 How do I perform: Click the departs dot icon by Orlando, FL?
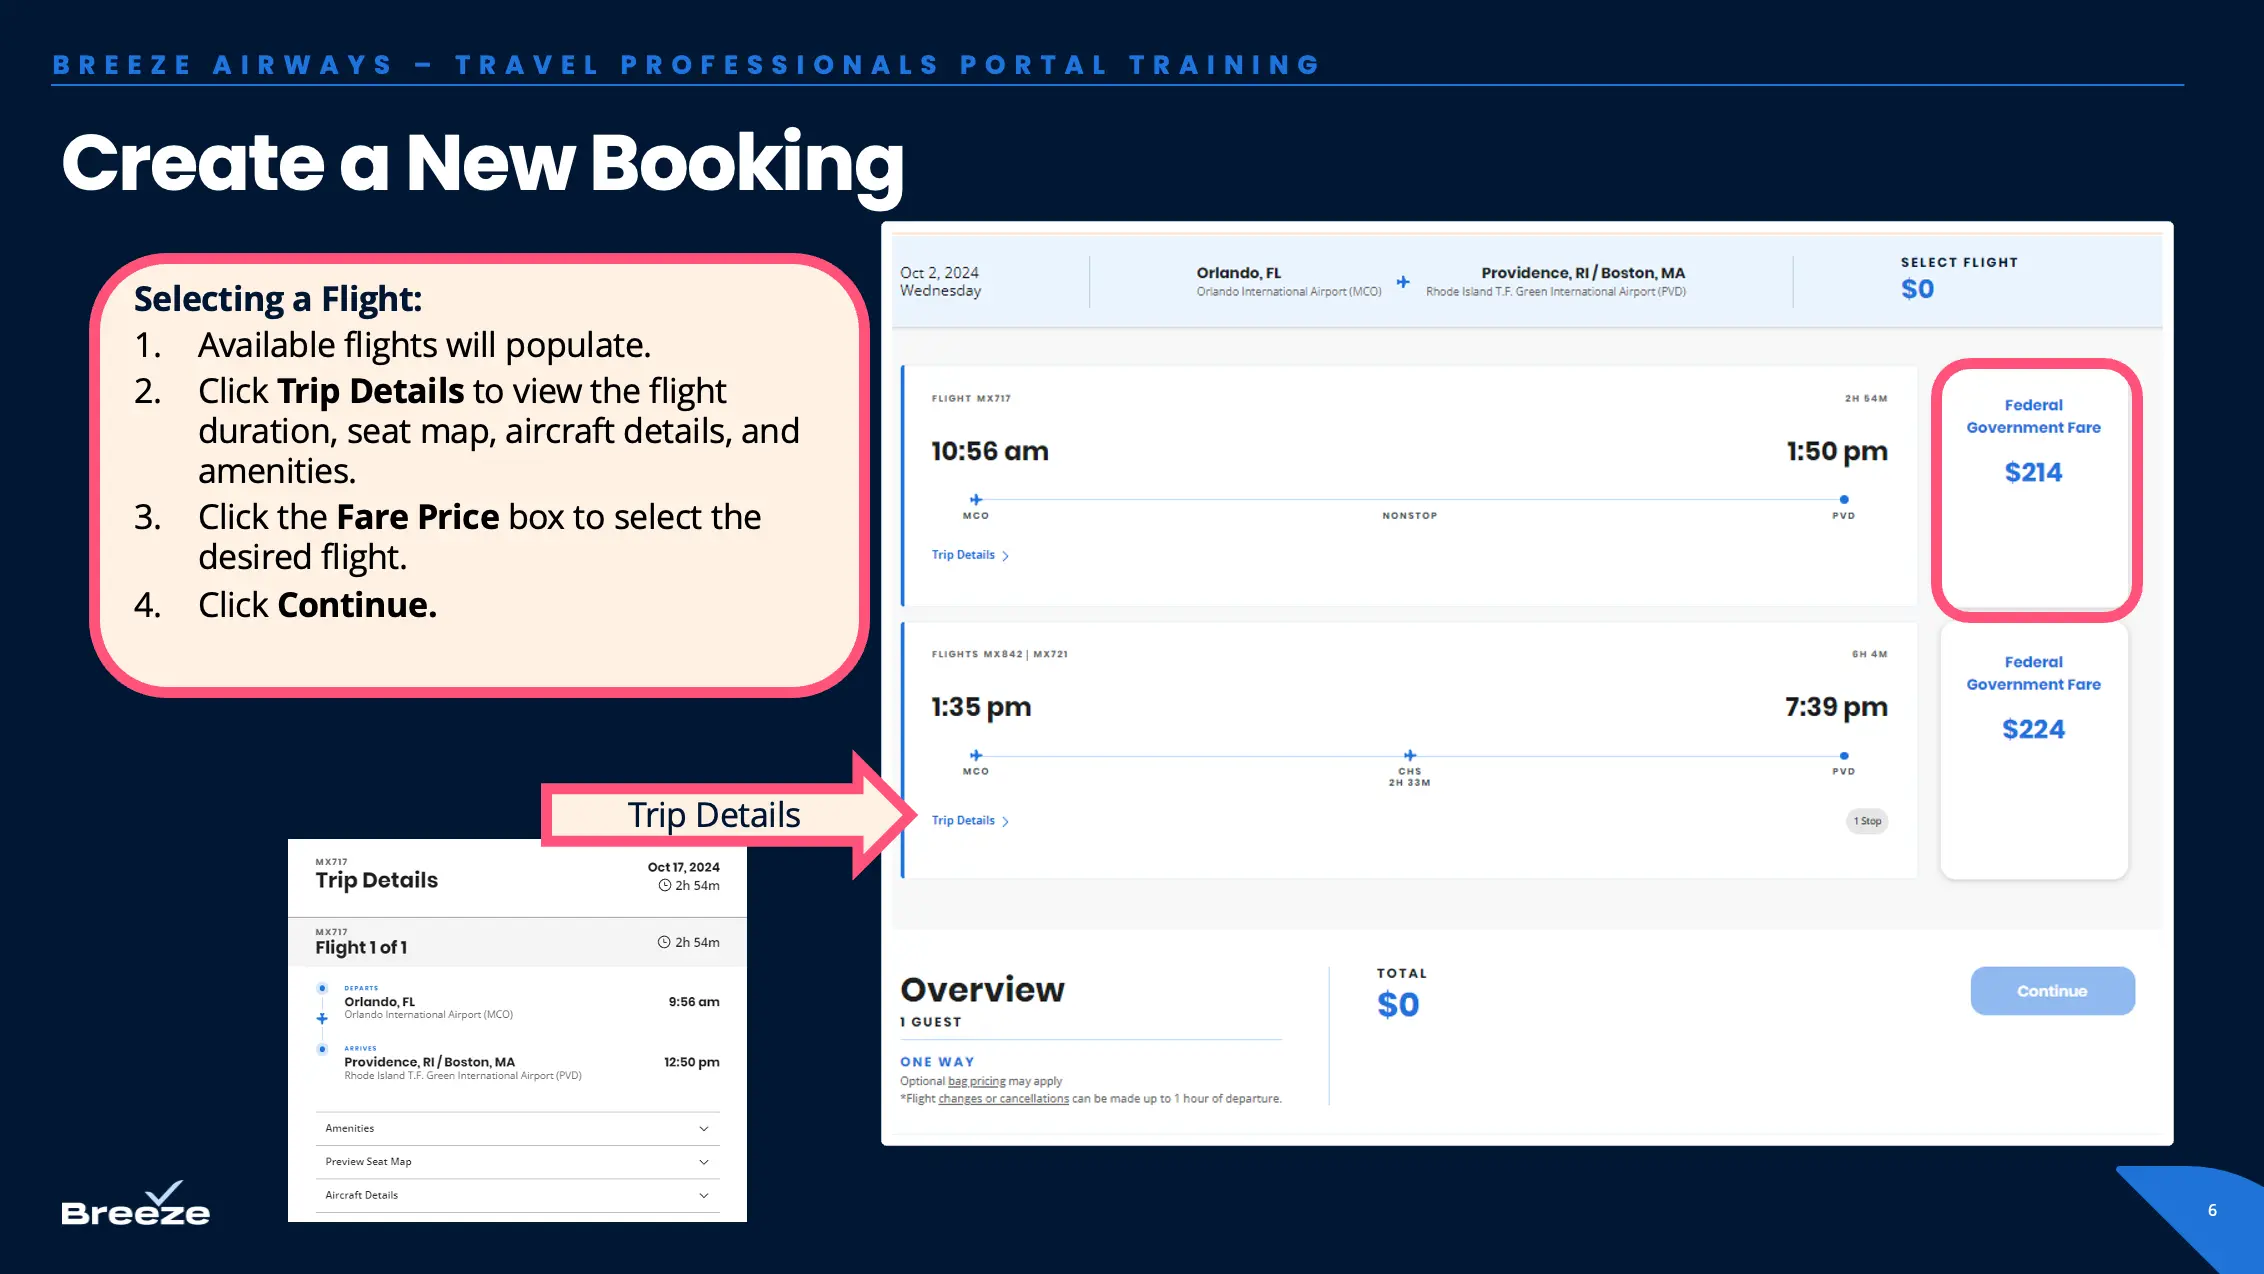[322, 988]
